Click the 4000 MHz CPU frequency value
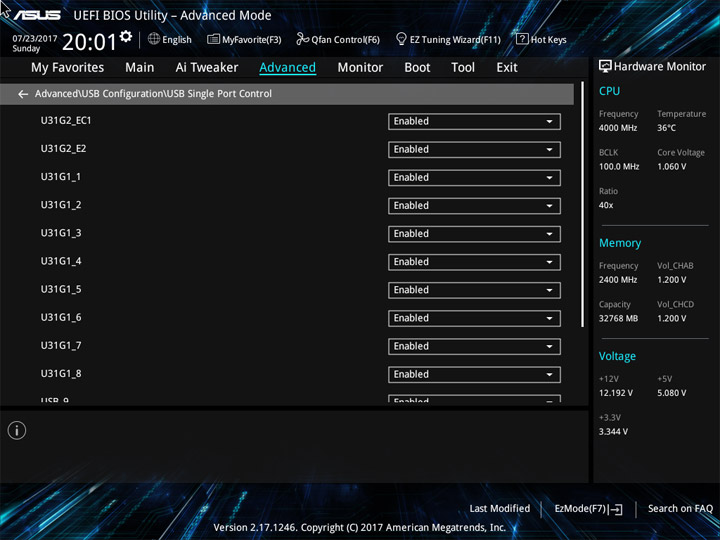This screenshot has height=540, width=720. 618,128
